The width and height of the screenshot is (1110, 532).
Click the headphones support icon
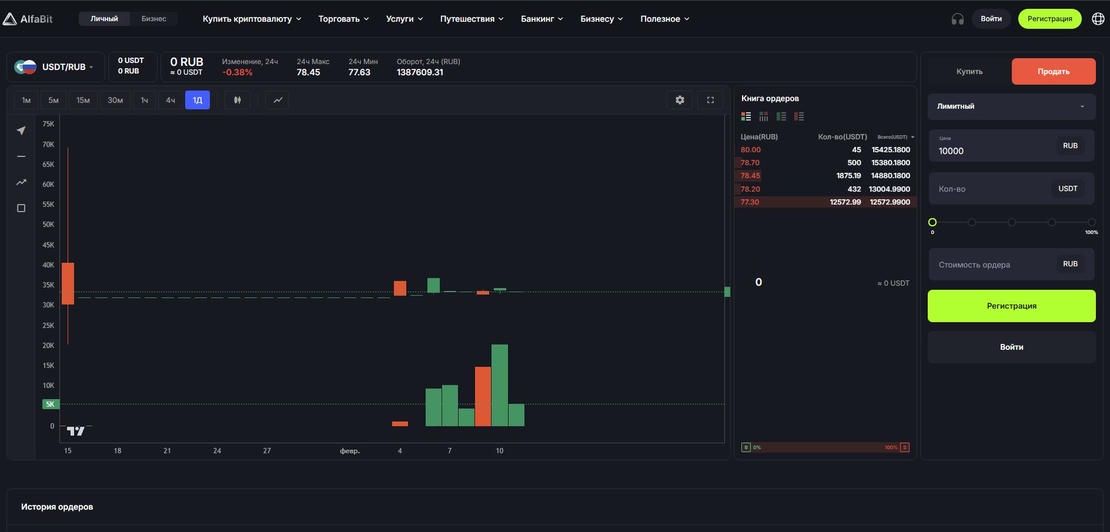tap(957, 19)
